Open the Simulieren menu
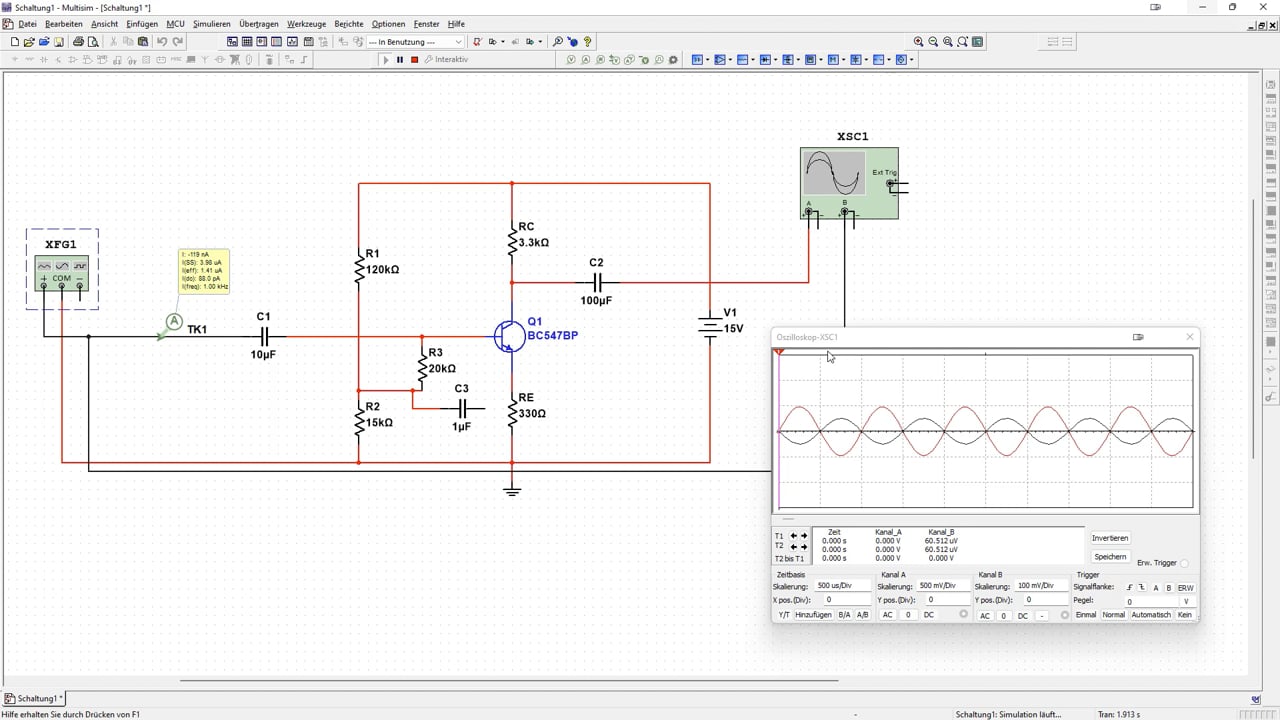Screen dimensions: 1280x720 point(211,23)
